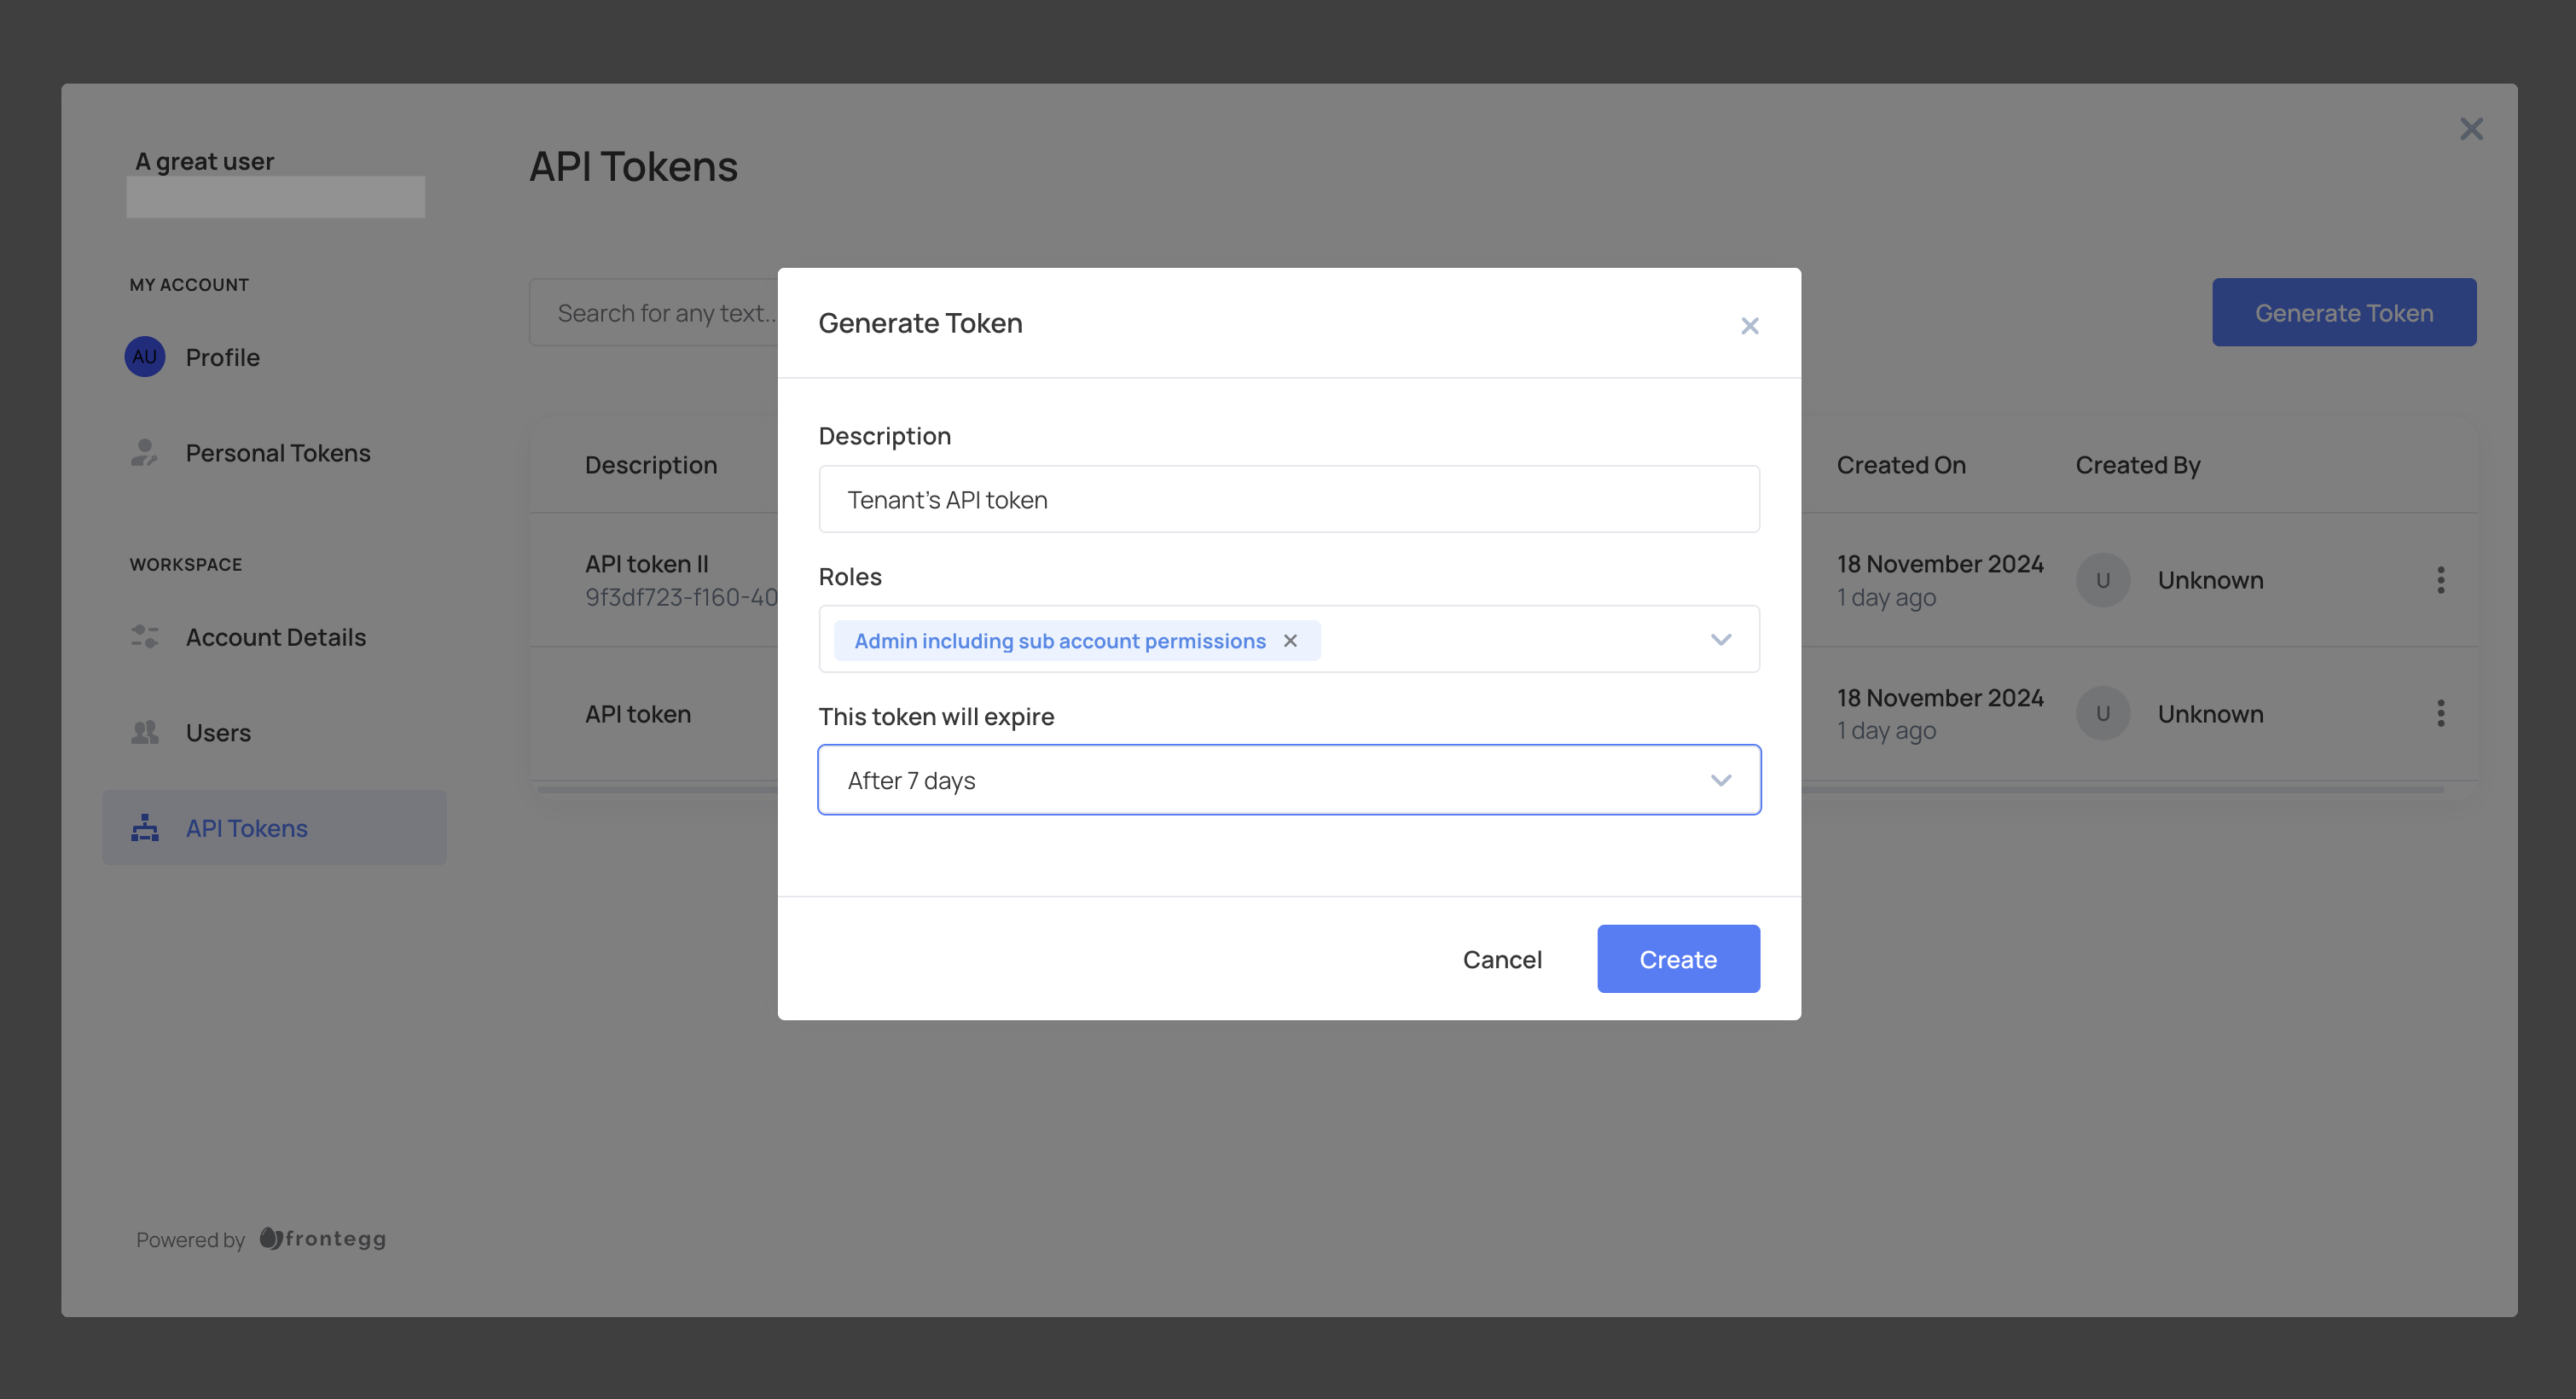
Task: Click the AU profile avatar icon
Action: [x=145, y=357]
